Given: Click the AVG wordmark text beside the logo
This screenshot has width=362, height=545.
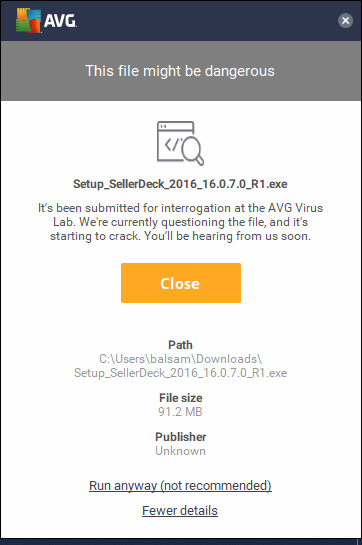Looking at the screenshot, I should 60,21.
